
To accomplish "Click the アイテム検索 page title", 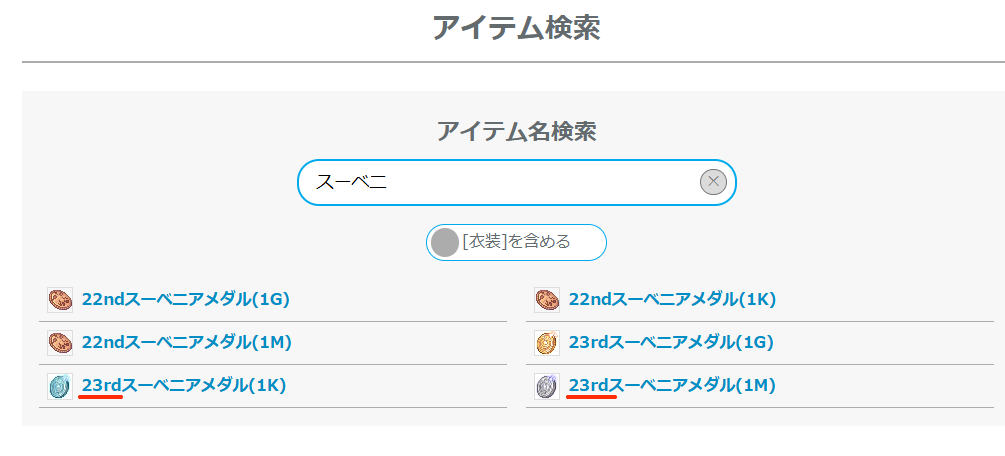I will point(516,28).
